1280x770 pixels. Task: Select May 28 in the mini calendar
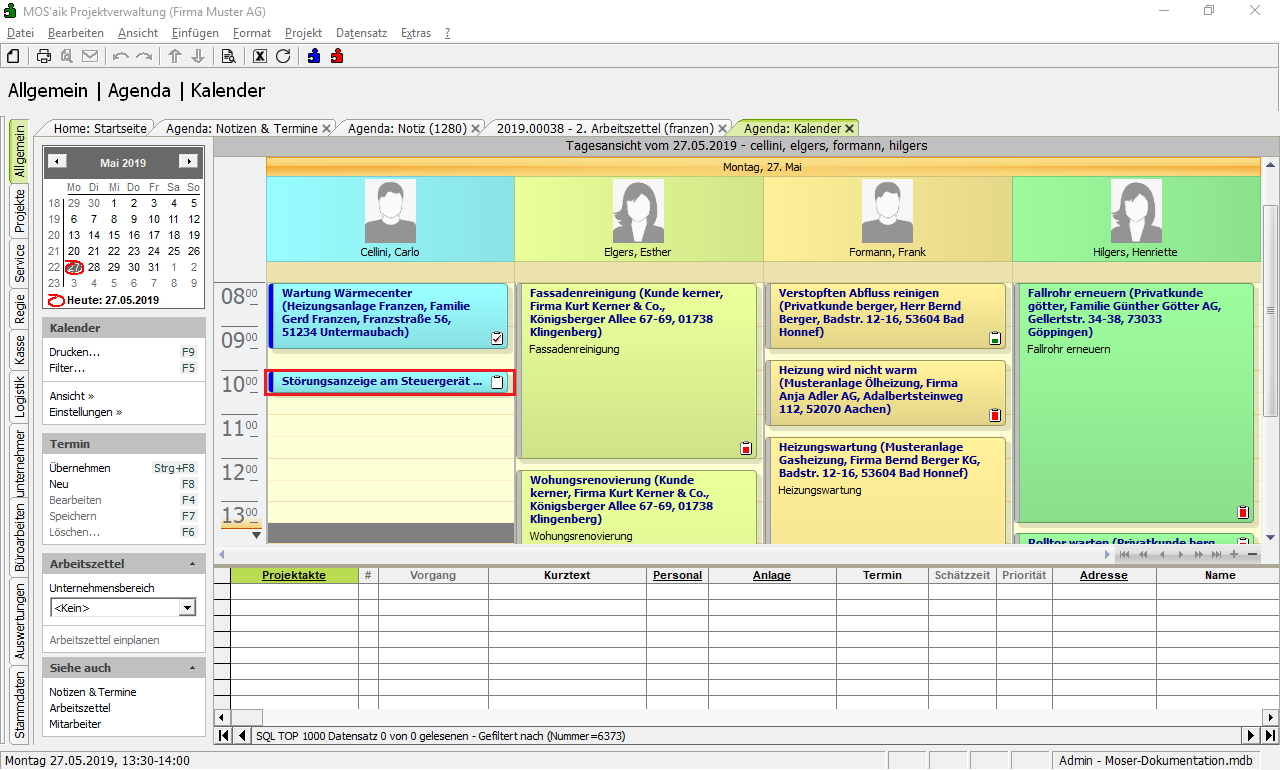[94, 267]
